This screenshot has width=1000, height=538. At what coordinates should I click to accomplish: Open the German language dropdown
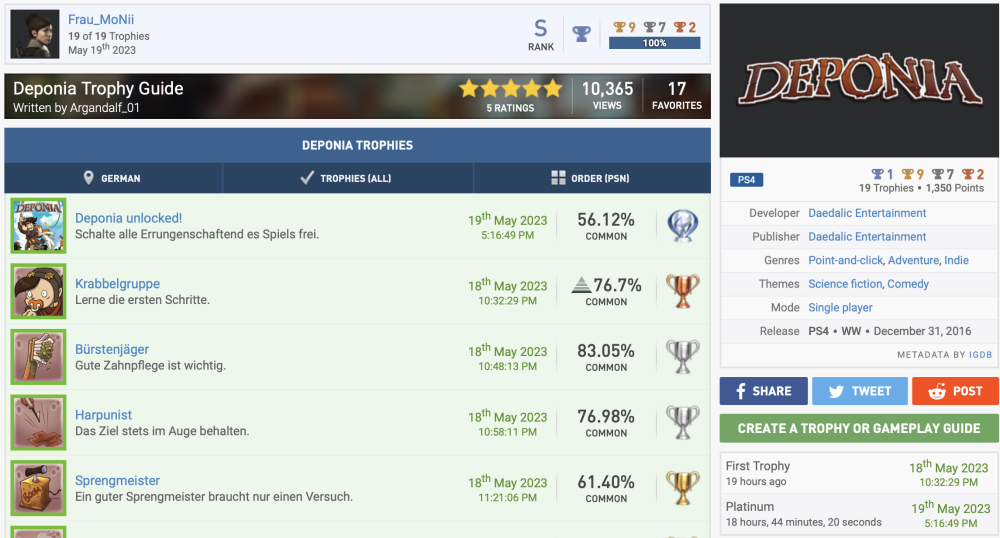click(x=113, y=178)
